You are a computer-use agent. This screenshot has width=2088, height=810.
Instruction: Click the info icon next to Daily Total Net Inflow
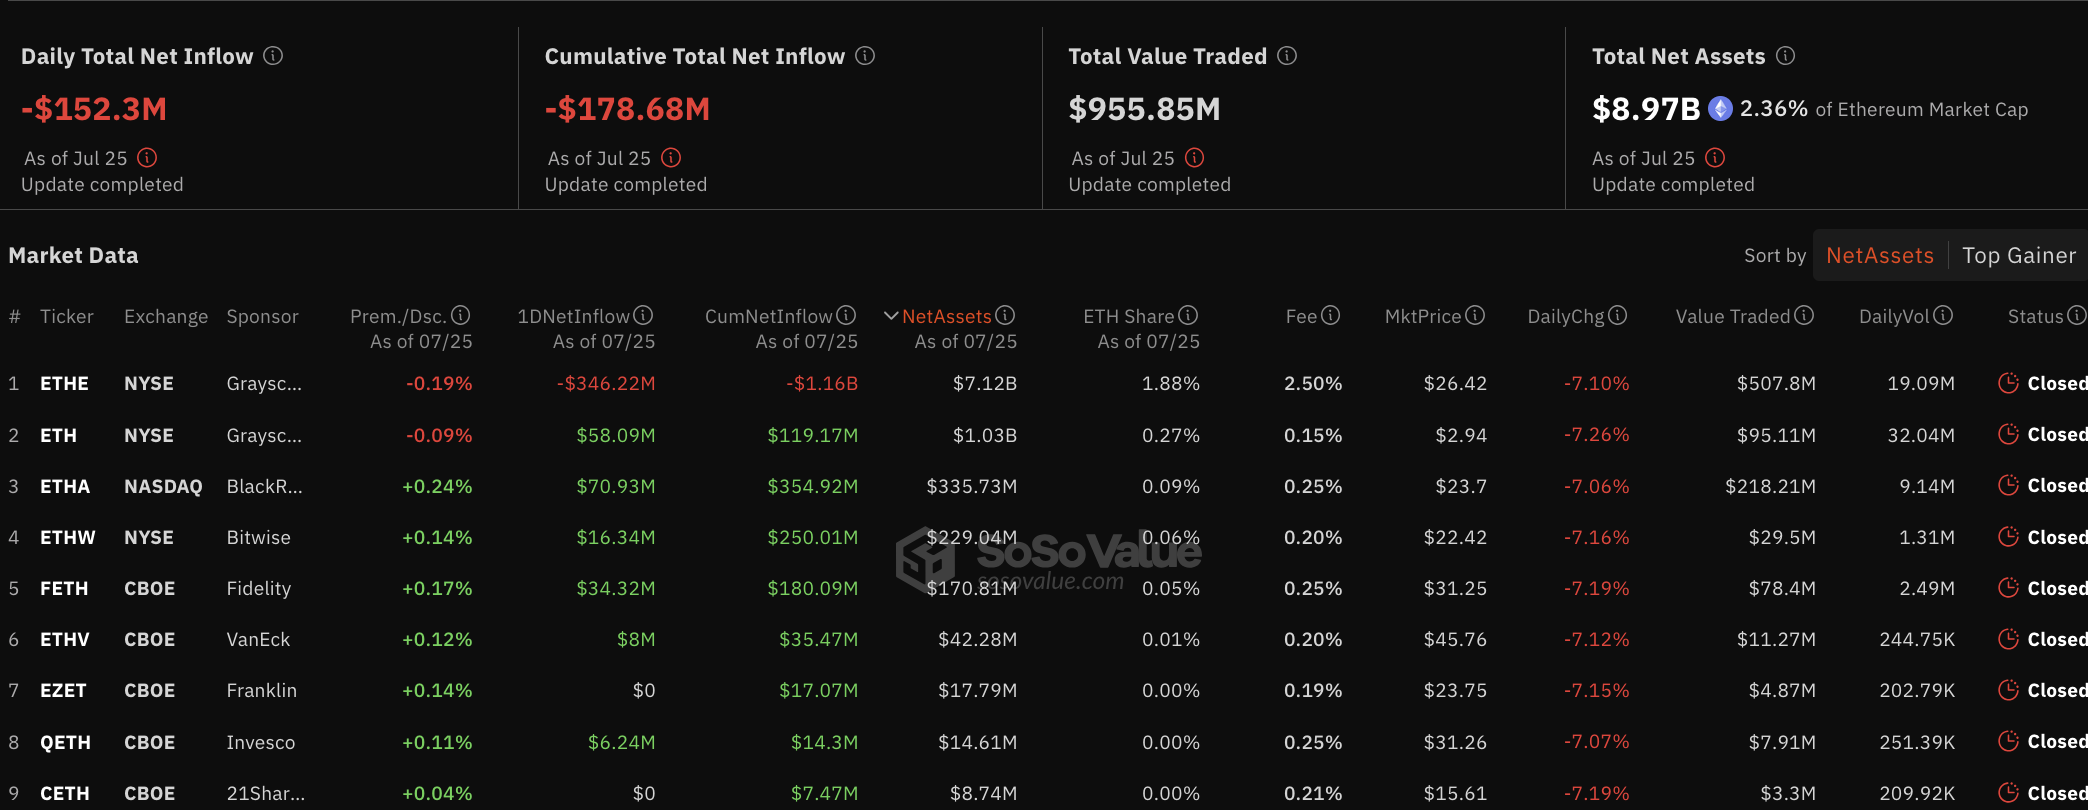click(x=273, y=56)
